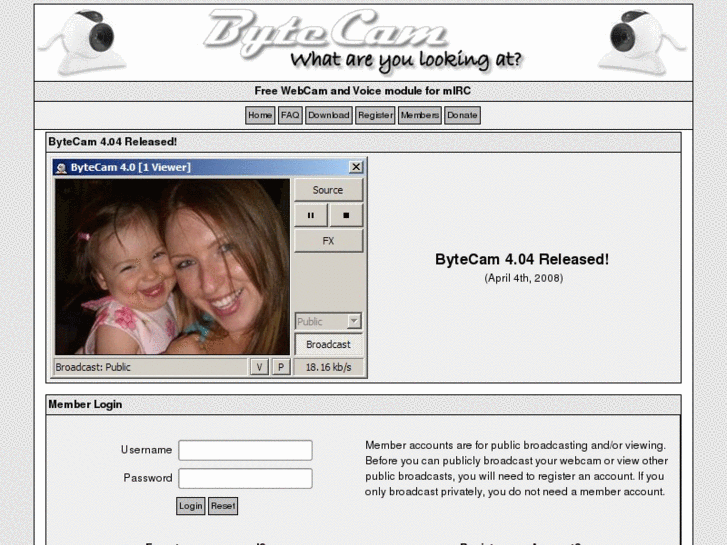Pause the ByteCam broadcast stream
Image resolution: width=727 pixels, height=545 pixels.
[311, 215]
